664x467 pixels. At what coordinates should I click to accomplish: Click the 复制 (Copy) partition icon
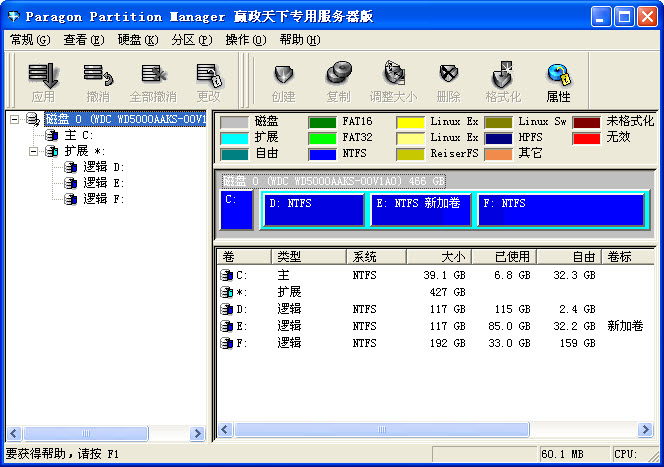(x=338, y=80)
